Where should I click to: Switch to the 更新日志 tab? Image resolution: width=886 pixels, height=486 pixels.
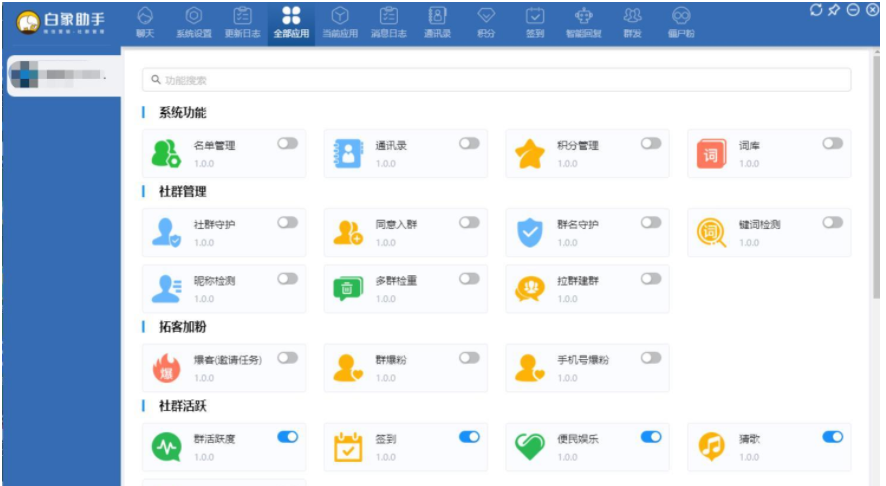242,21
